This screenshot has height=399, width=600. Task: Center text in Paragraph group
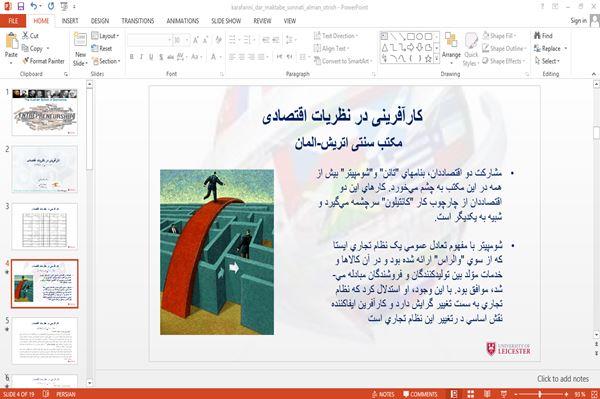tap(241, 57)
